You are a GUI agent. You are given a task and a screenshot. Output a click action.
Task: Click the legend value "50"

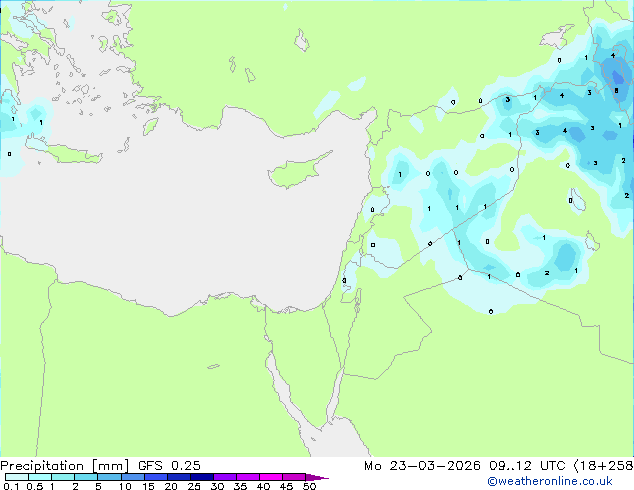(x=309, y=486)
